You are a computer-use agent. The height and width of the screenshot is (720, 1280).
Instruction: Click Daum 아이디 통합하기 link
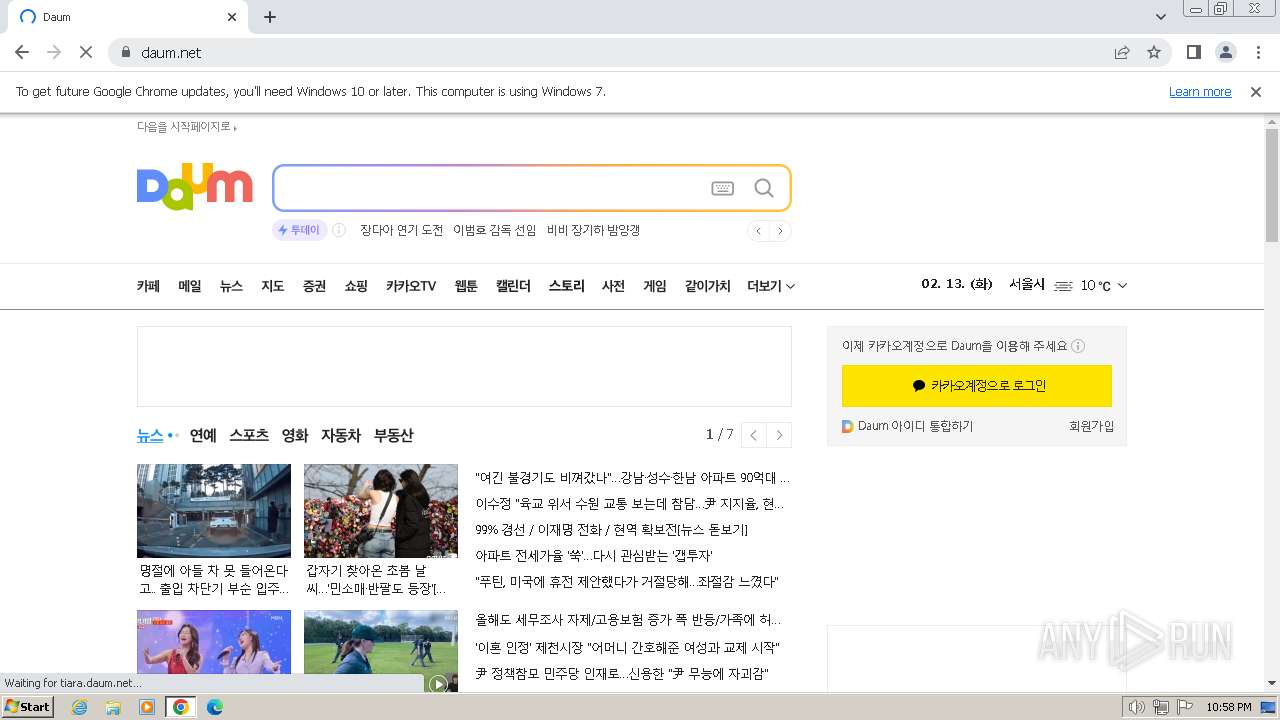(x=908, y=426)
